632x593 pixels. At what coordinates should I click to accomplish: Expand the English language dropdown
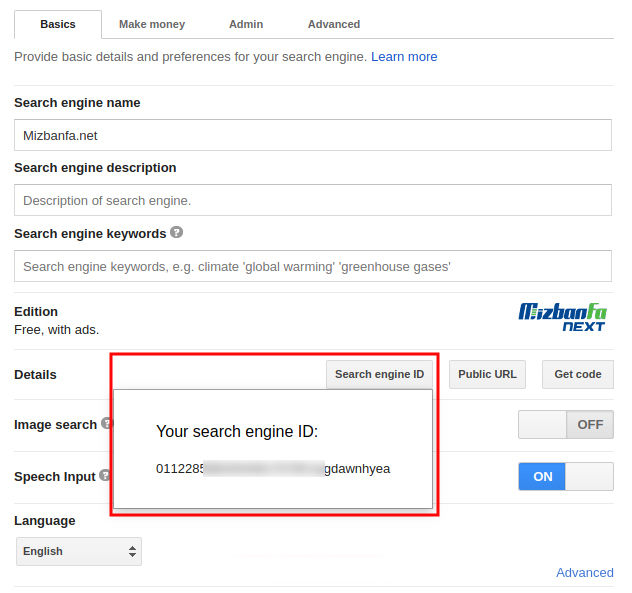point(79,551)
